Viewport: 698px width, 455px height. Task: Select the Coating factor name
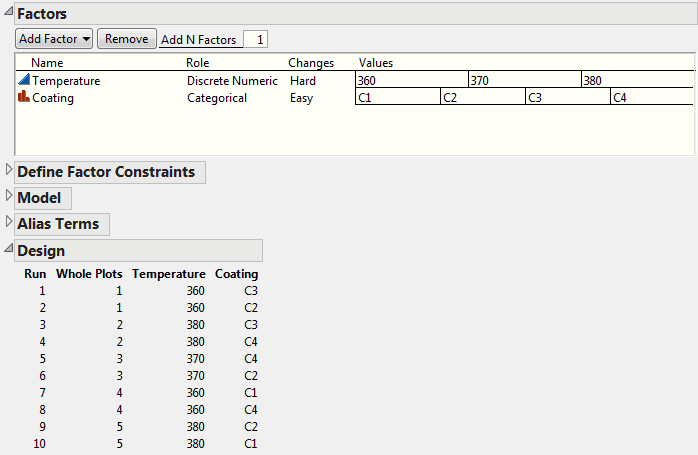[53, 98]
